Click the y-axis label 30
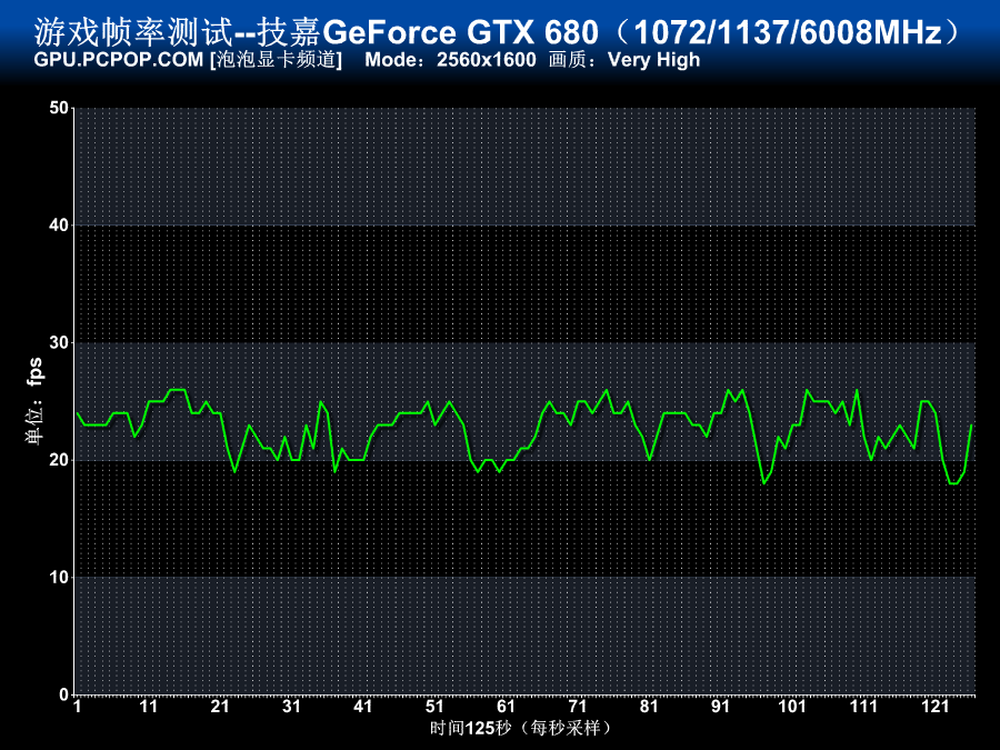This screenshot has height=750, width=1000. pyautogui.click(x=59, y=342)
